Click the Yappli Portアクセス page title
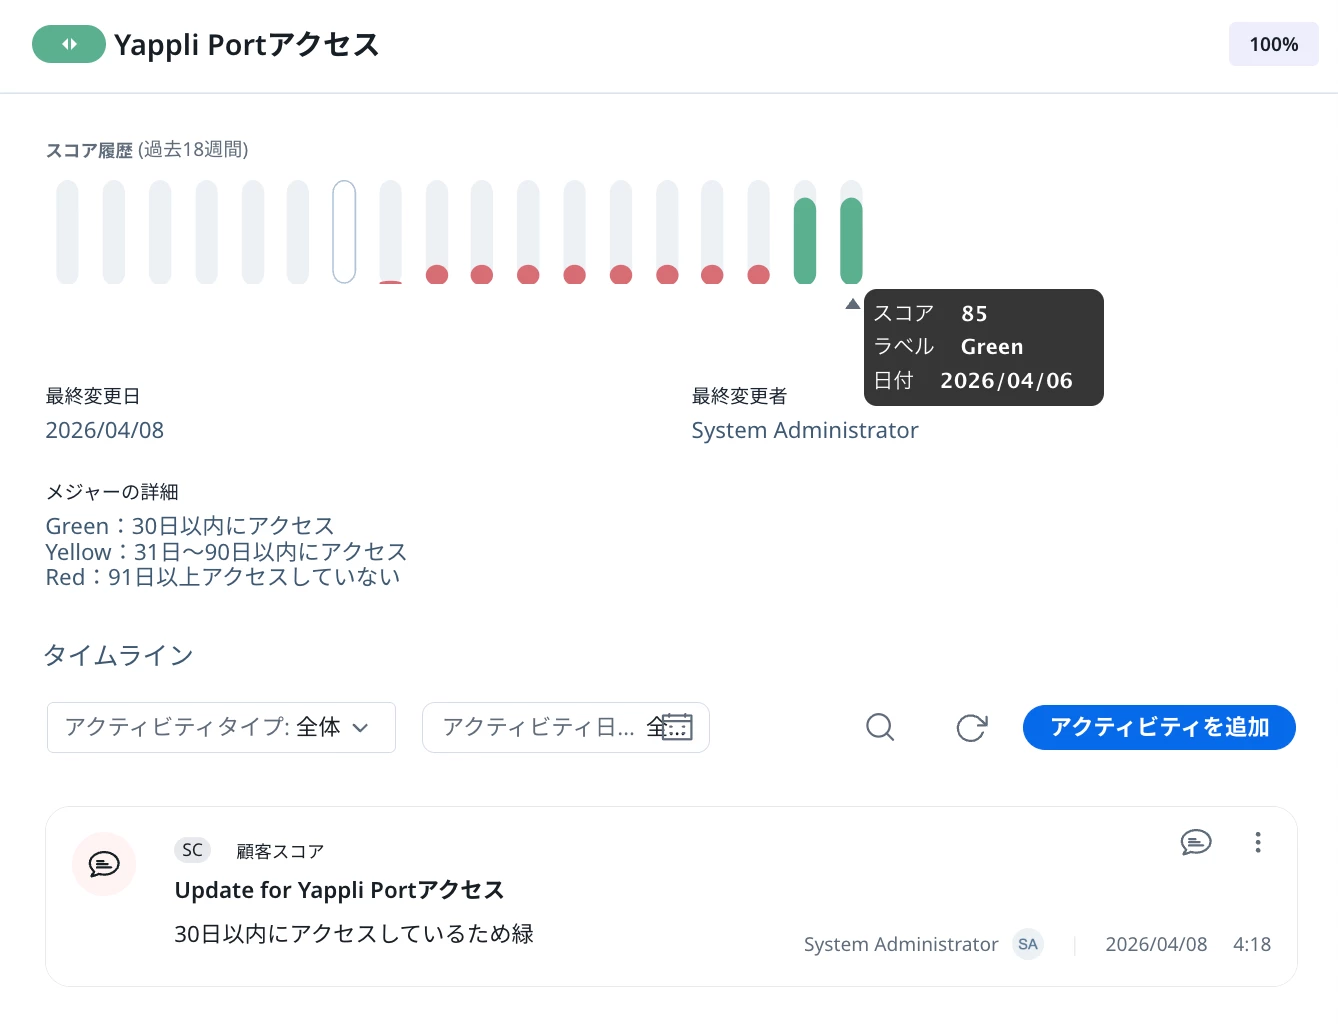The image size is (1338, 1030). [247, 45]
